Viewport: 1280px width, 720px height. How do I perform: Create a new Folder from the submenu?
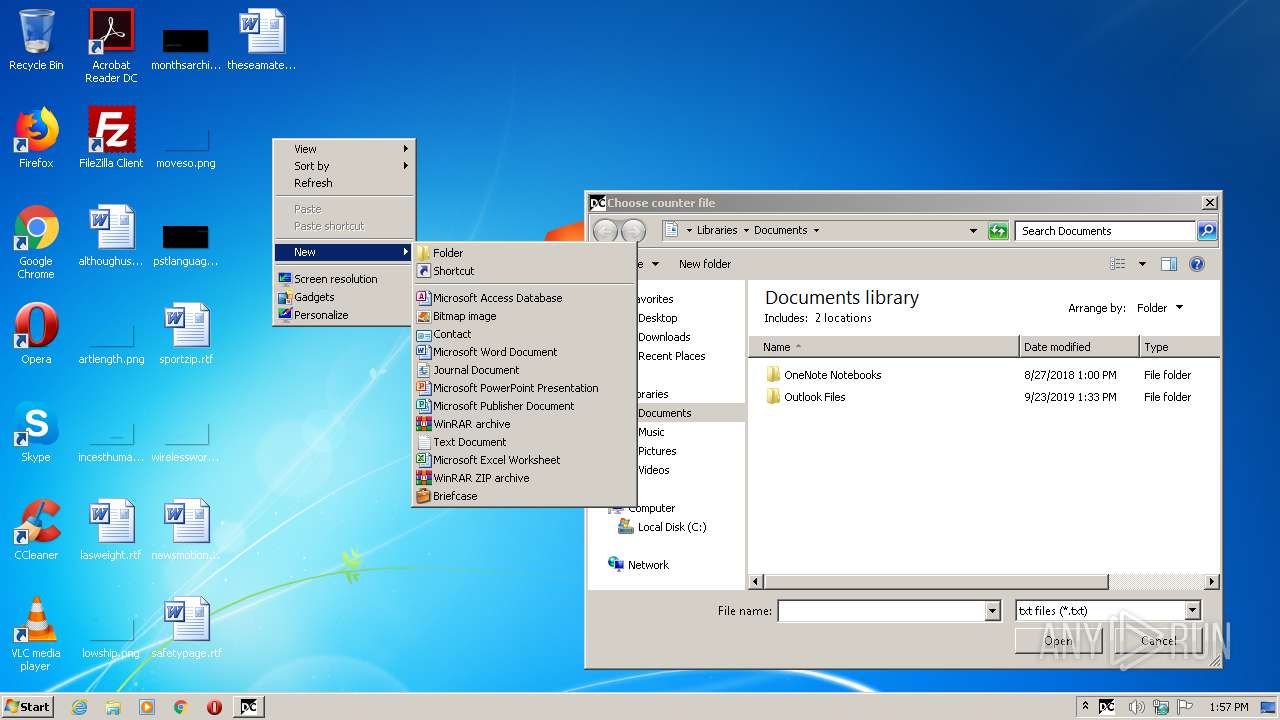pos(525,253)
